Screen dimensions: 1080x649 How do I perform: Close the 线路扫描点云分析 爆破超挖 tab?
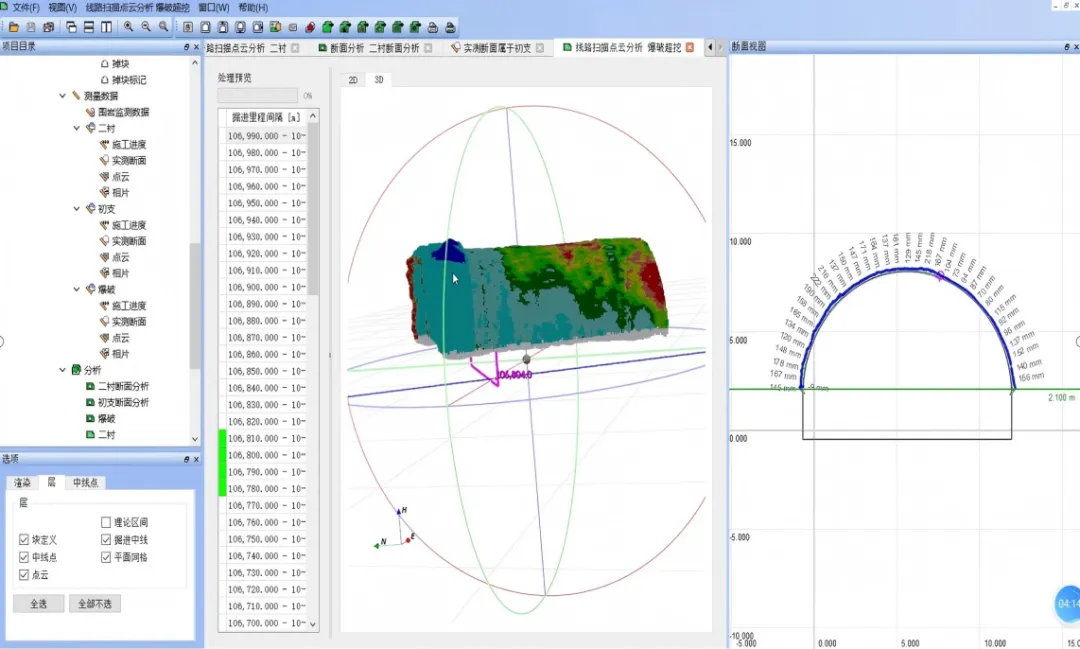pyautogui.click(x=689, y=48)
